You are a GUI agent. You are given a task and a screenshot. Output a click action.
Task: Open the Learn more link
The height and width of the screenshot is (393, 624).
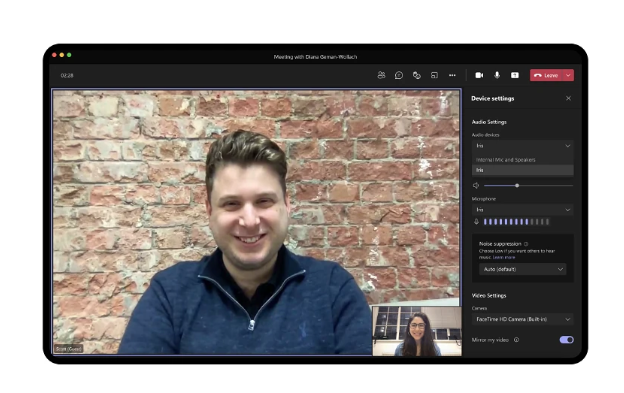pos(504,257)
